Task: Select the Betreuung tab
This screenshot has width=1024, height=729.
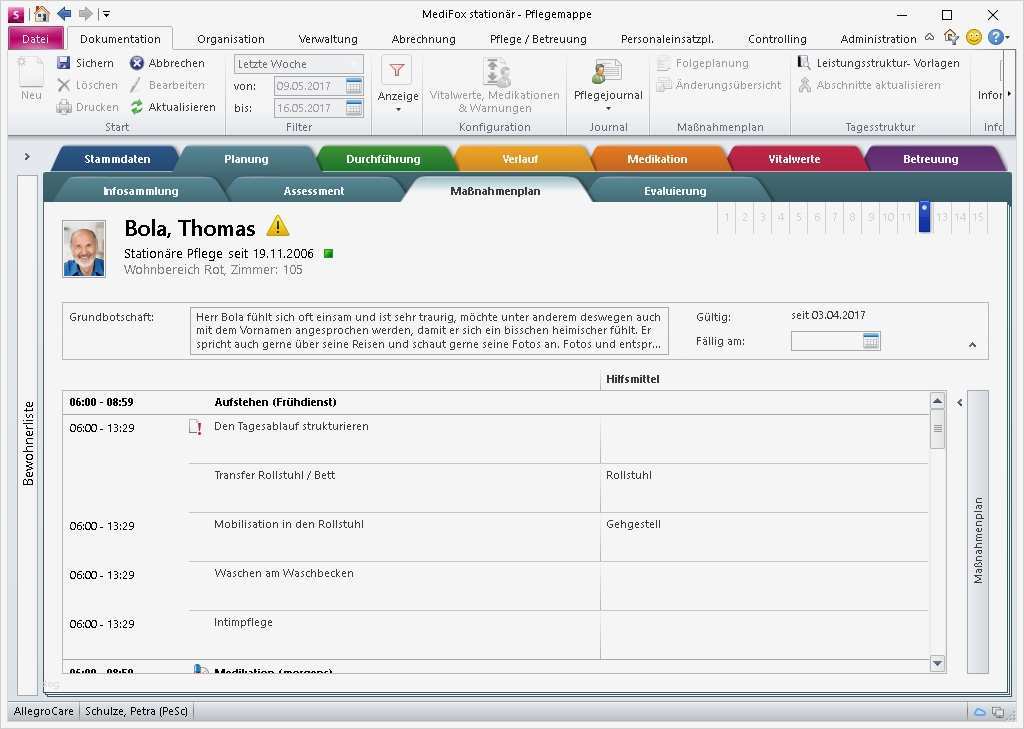Action: click(931, 159)
